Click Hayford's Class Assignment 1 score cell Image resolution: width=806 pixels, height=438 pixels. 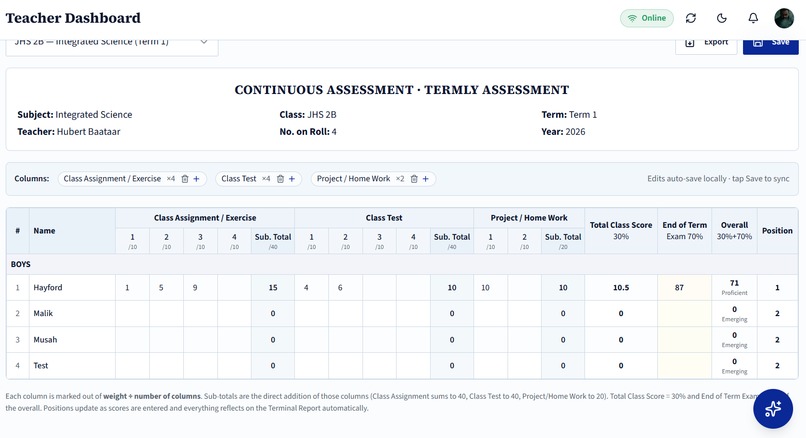pyautogui.click(x=133, y=287)
